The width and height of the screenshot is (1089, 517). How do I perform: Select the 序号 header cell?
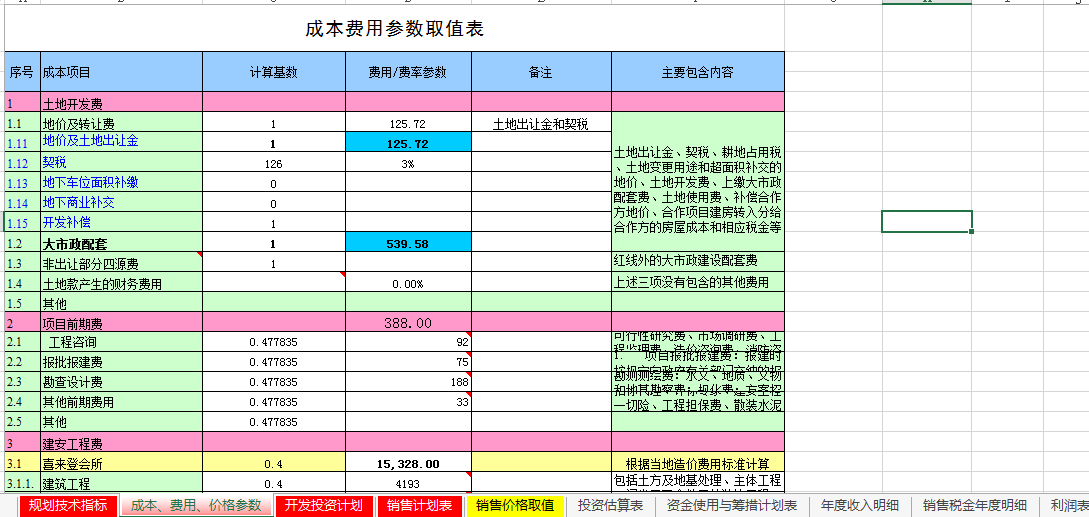[22, 72]
